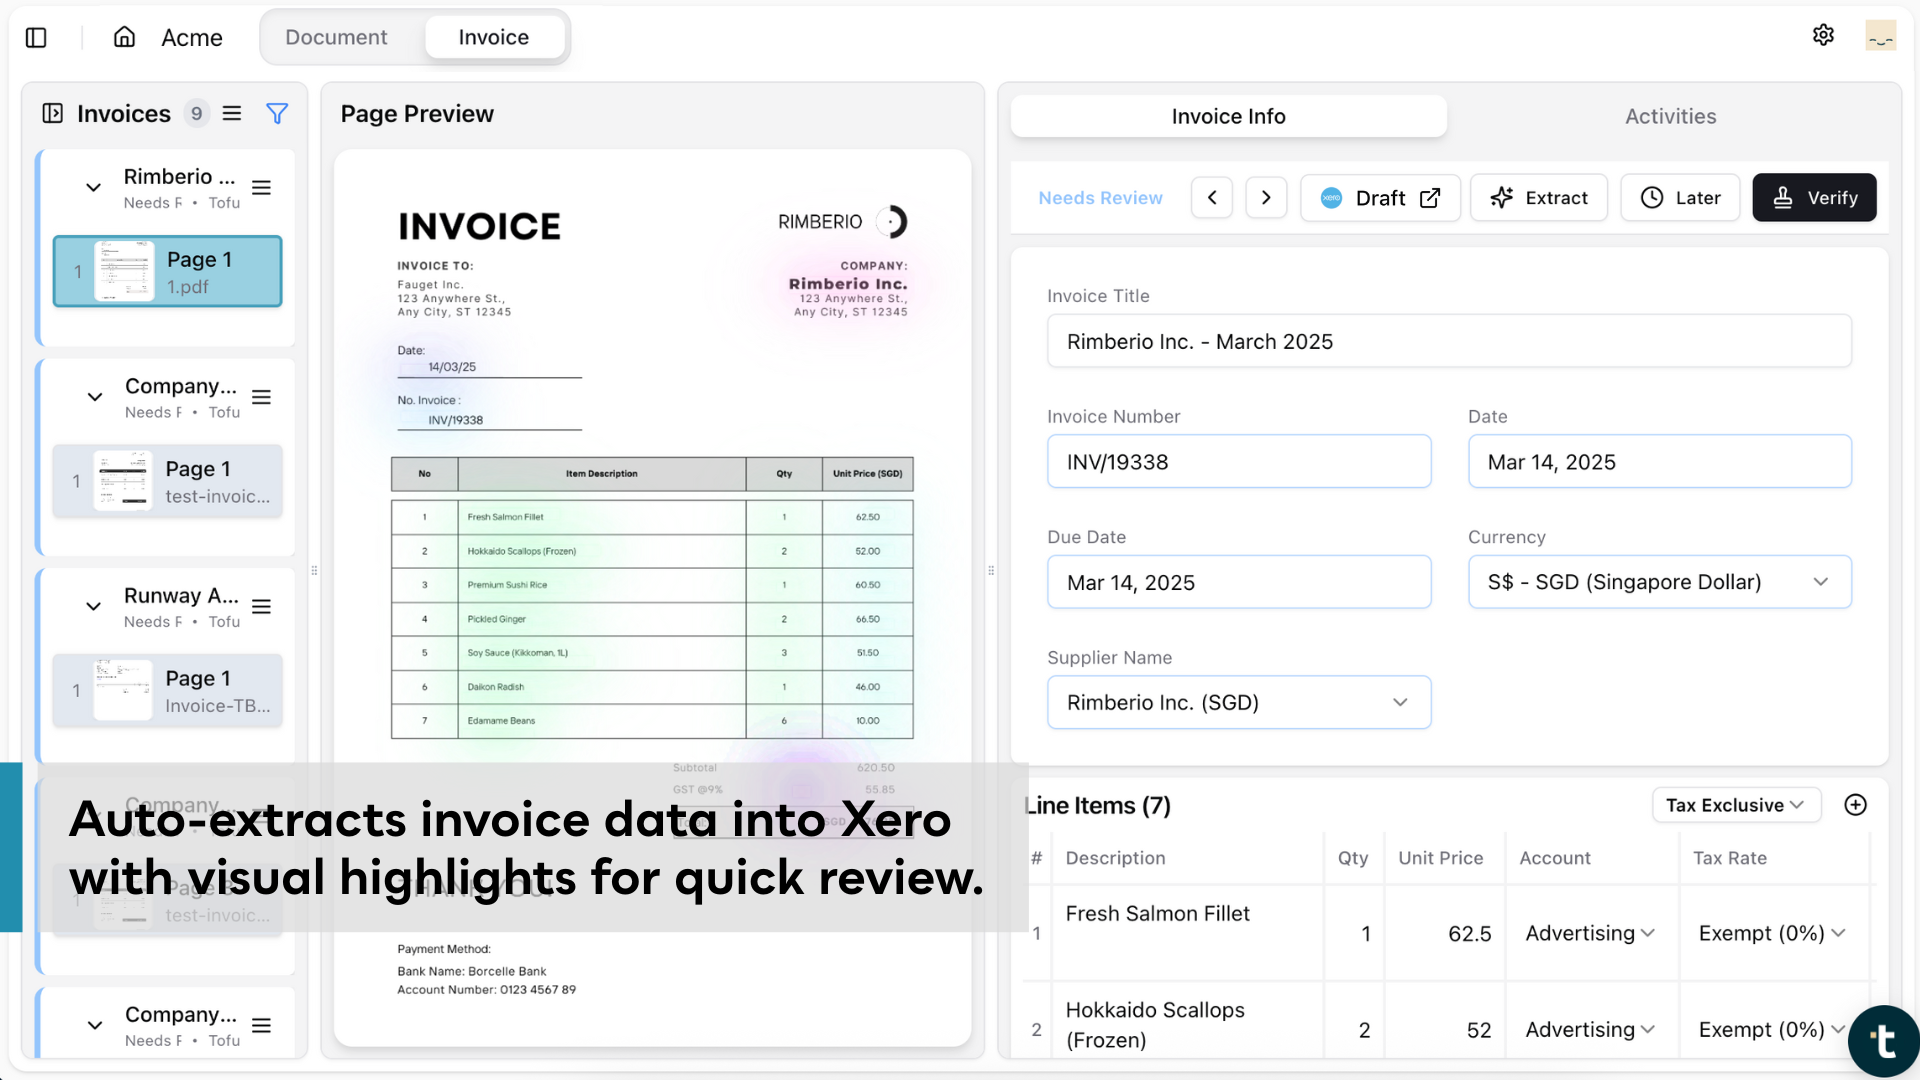Click the Extract button
Image resolution: width=1920 pixels, height=1080 pixels.
click(x=1539, y=197)
